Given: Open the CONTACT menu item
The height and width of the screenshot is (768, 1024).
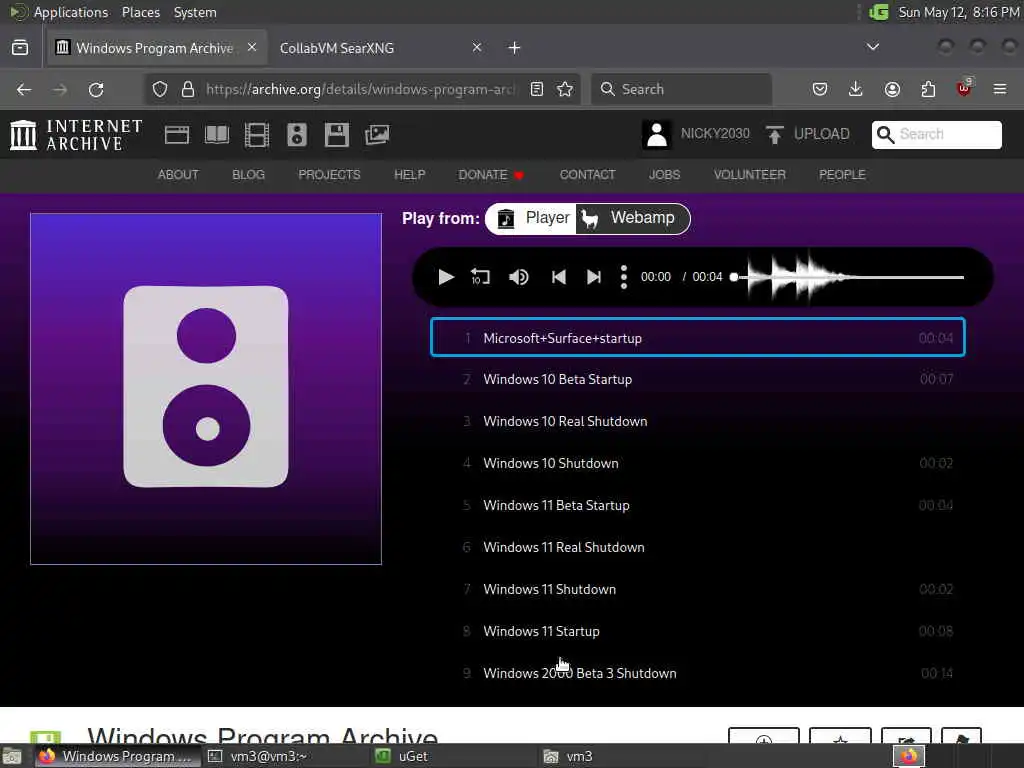Looking at the screenshot, I should 587,174.
